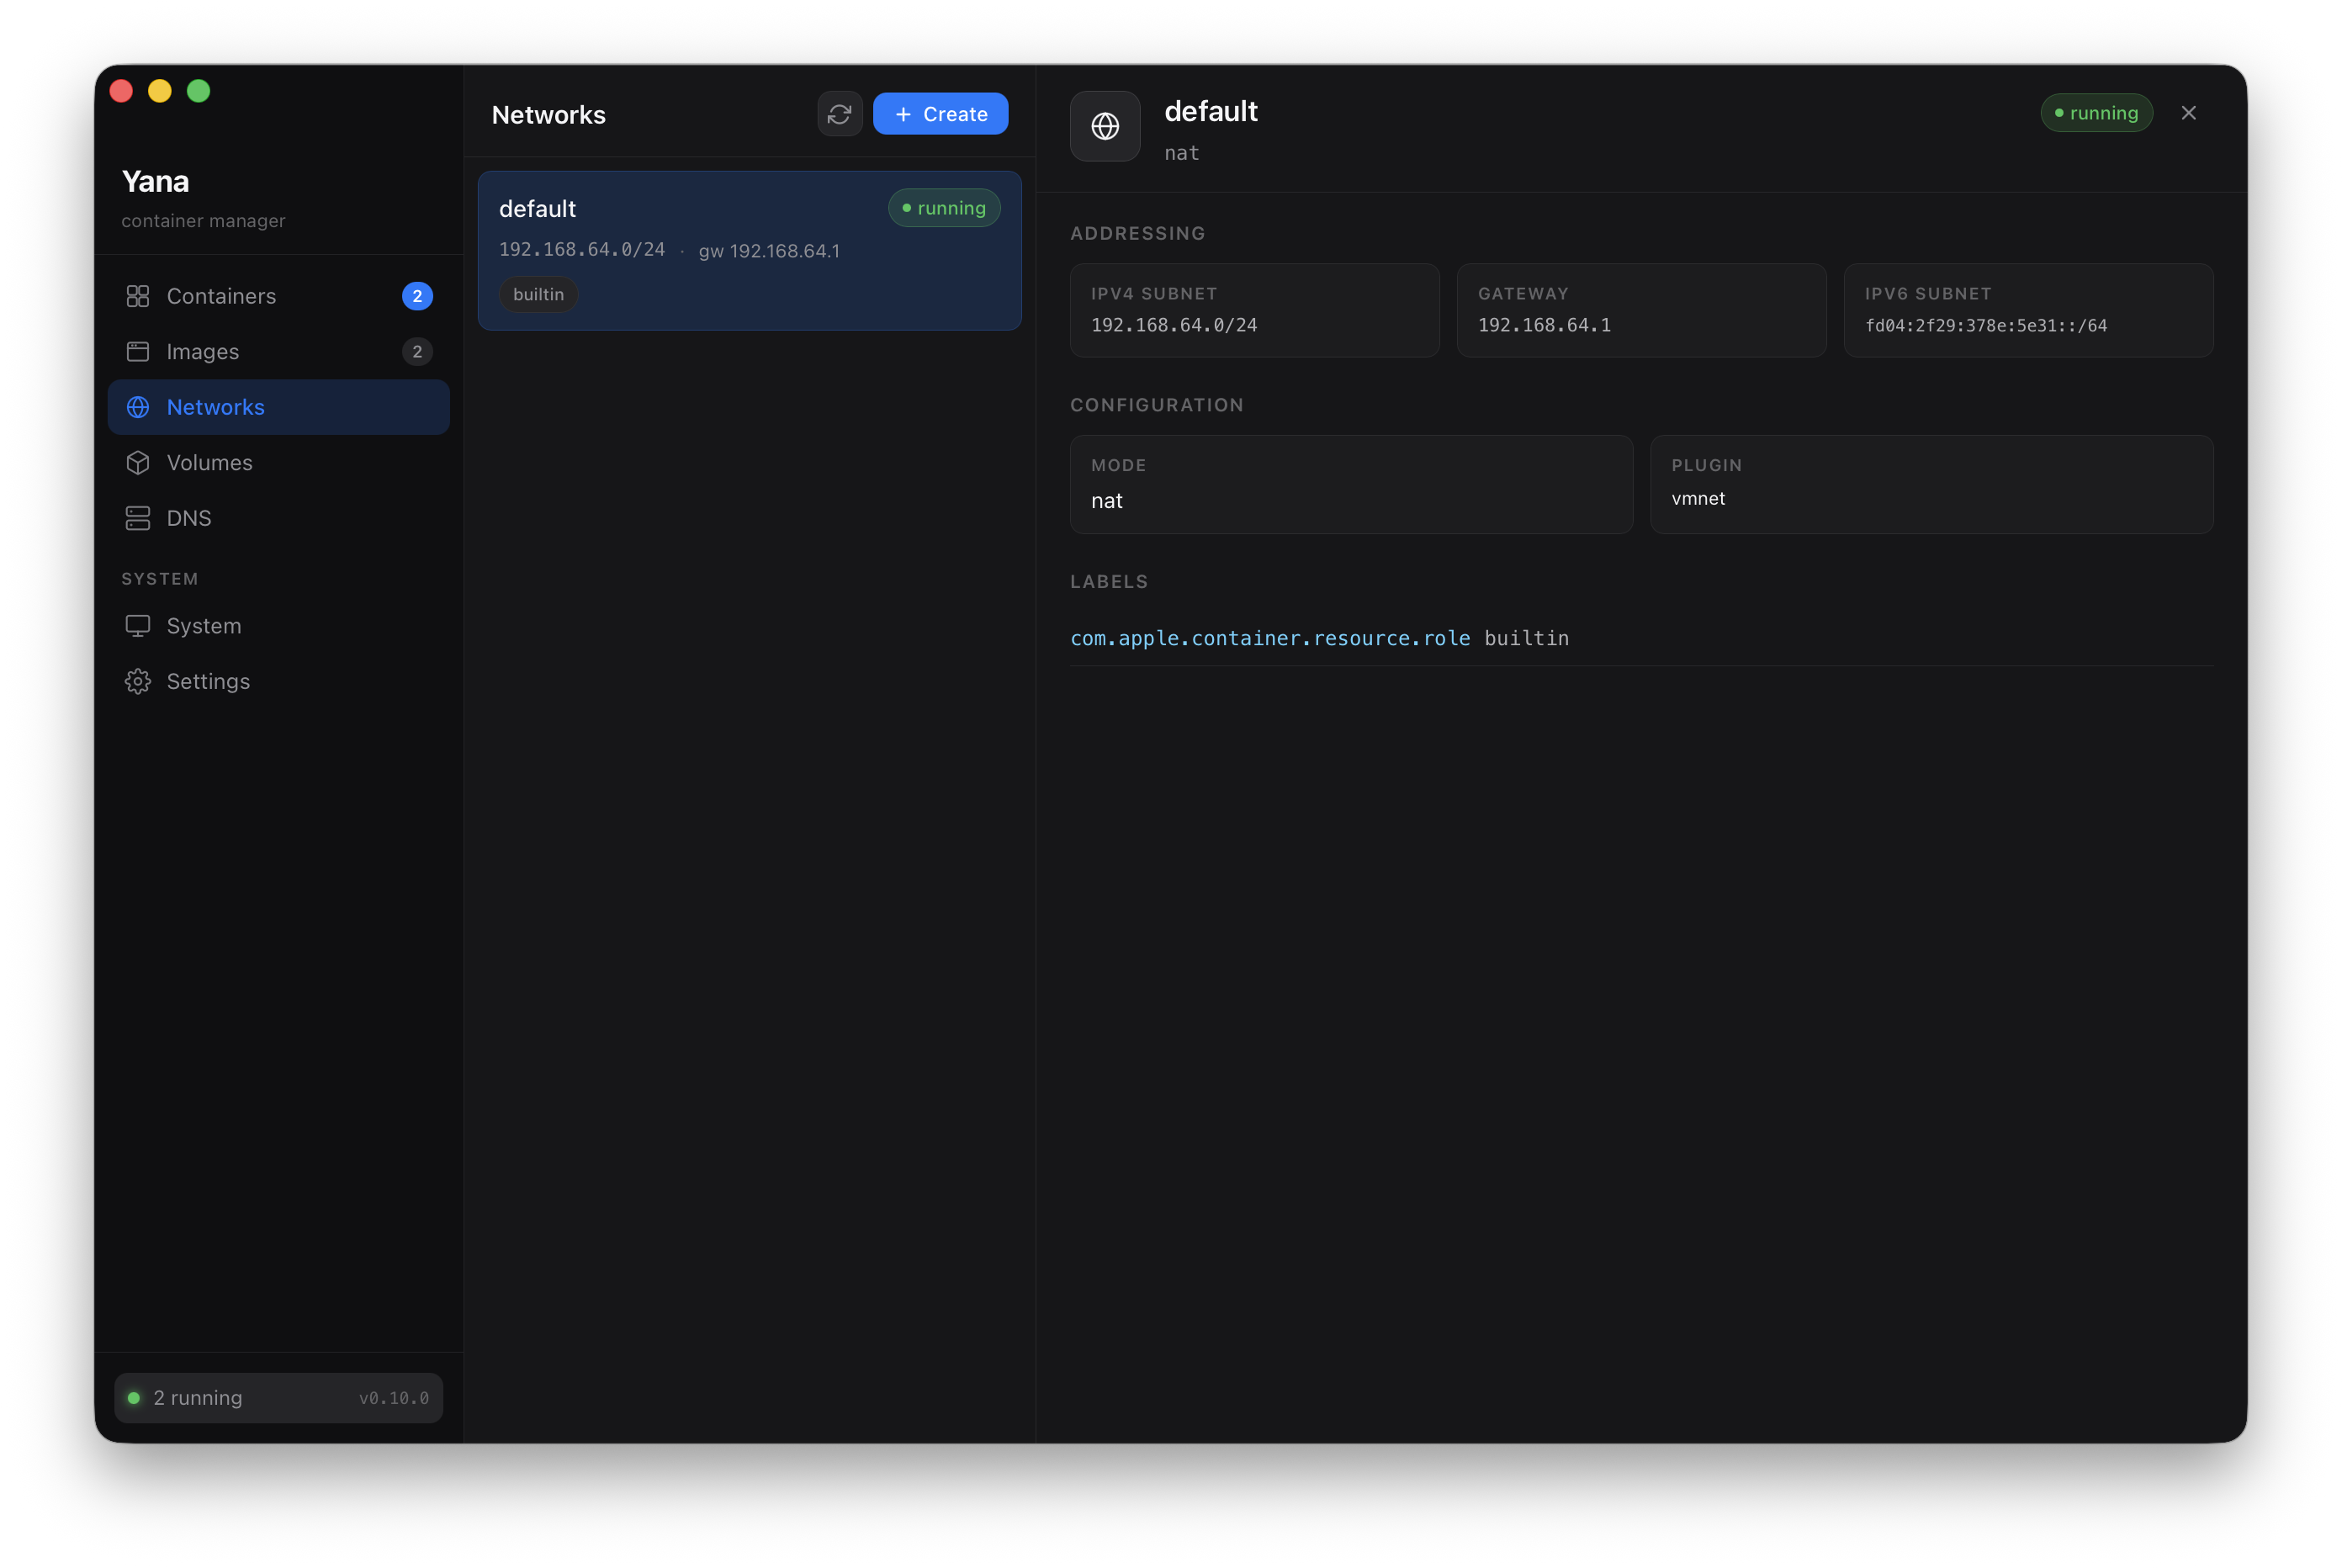The image size is (2342, 1568).
Task: Open the com.apple.container.resource.role label link
Action: click(1270, 638)
